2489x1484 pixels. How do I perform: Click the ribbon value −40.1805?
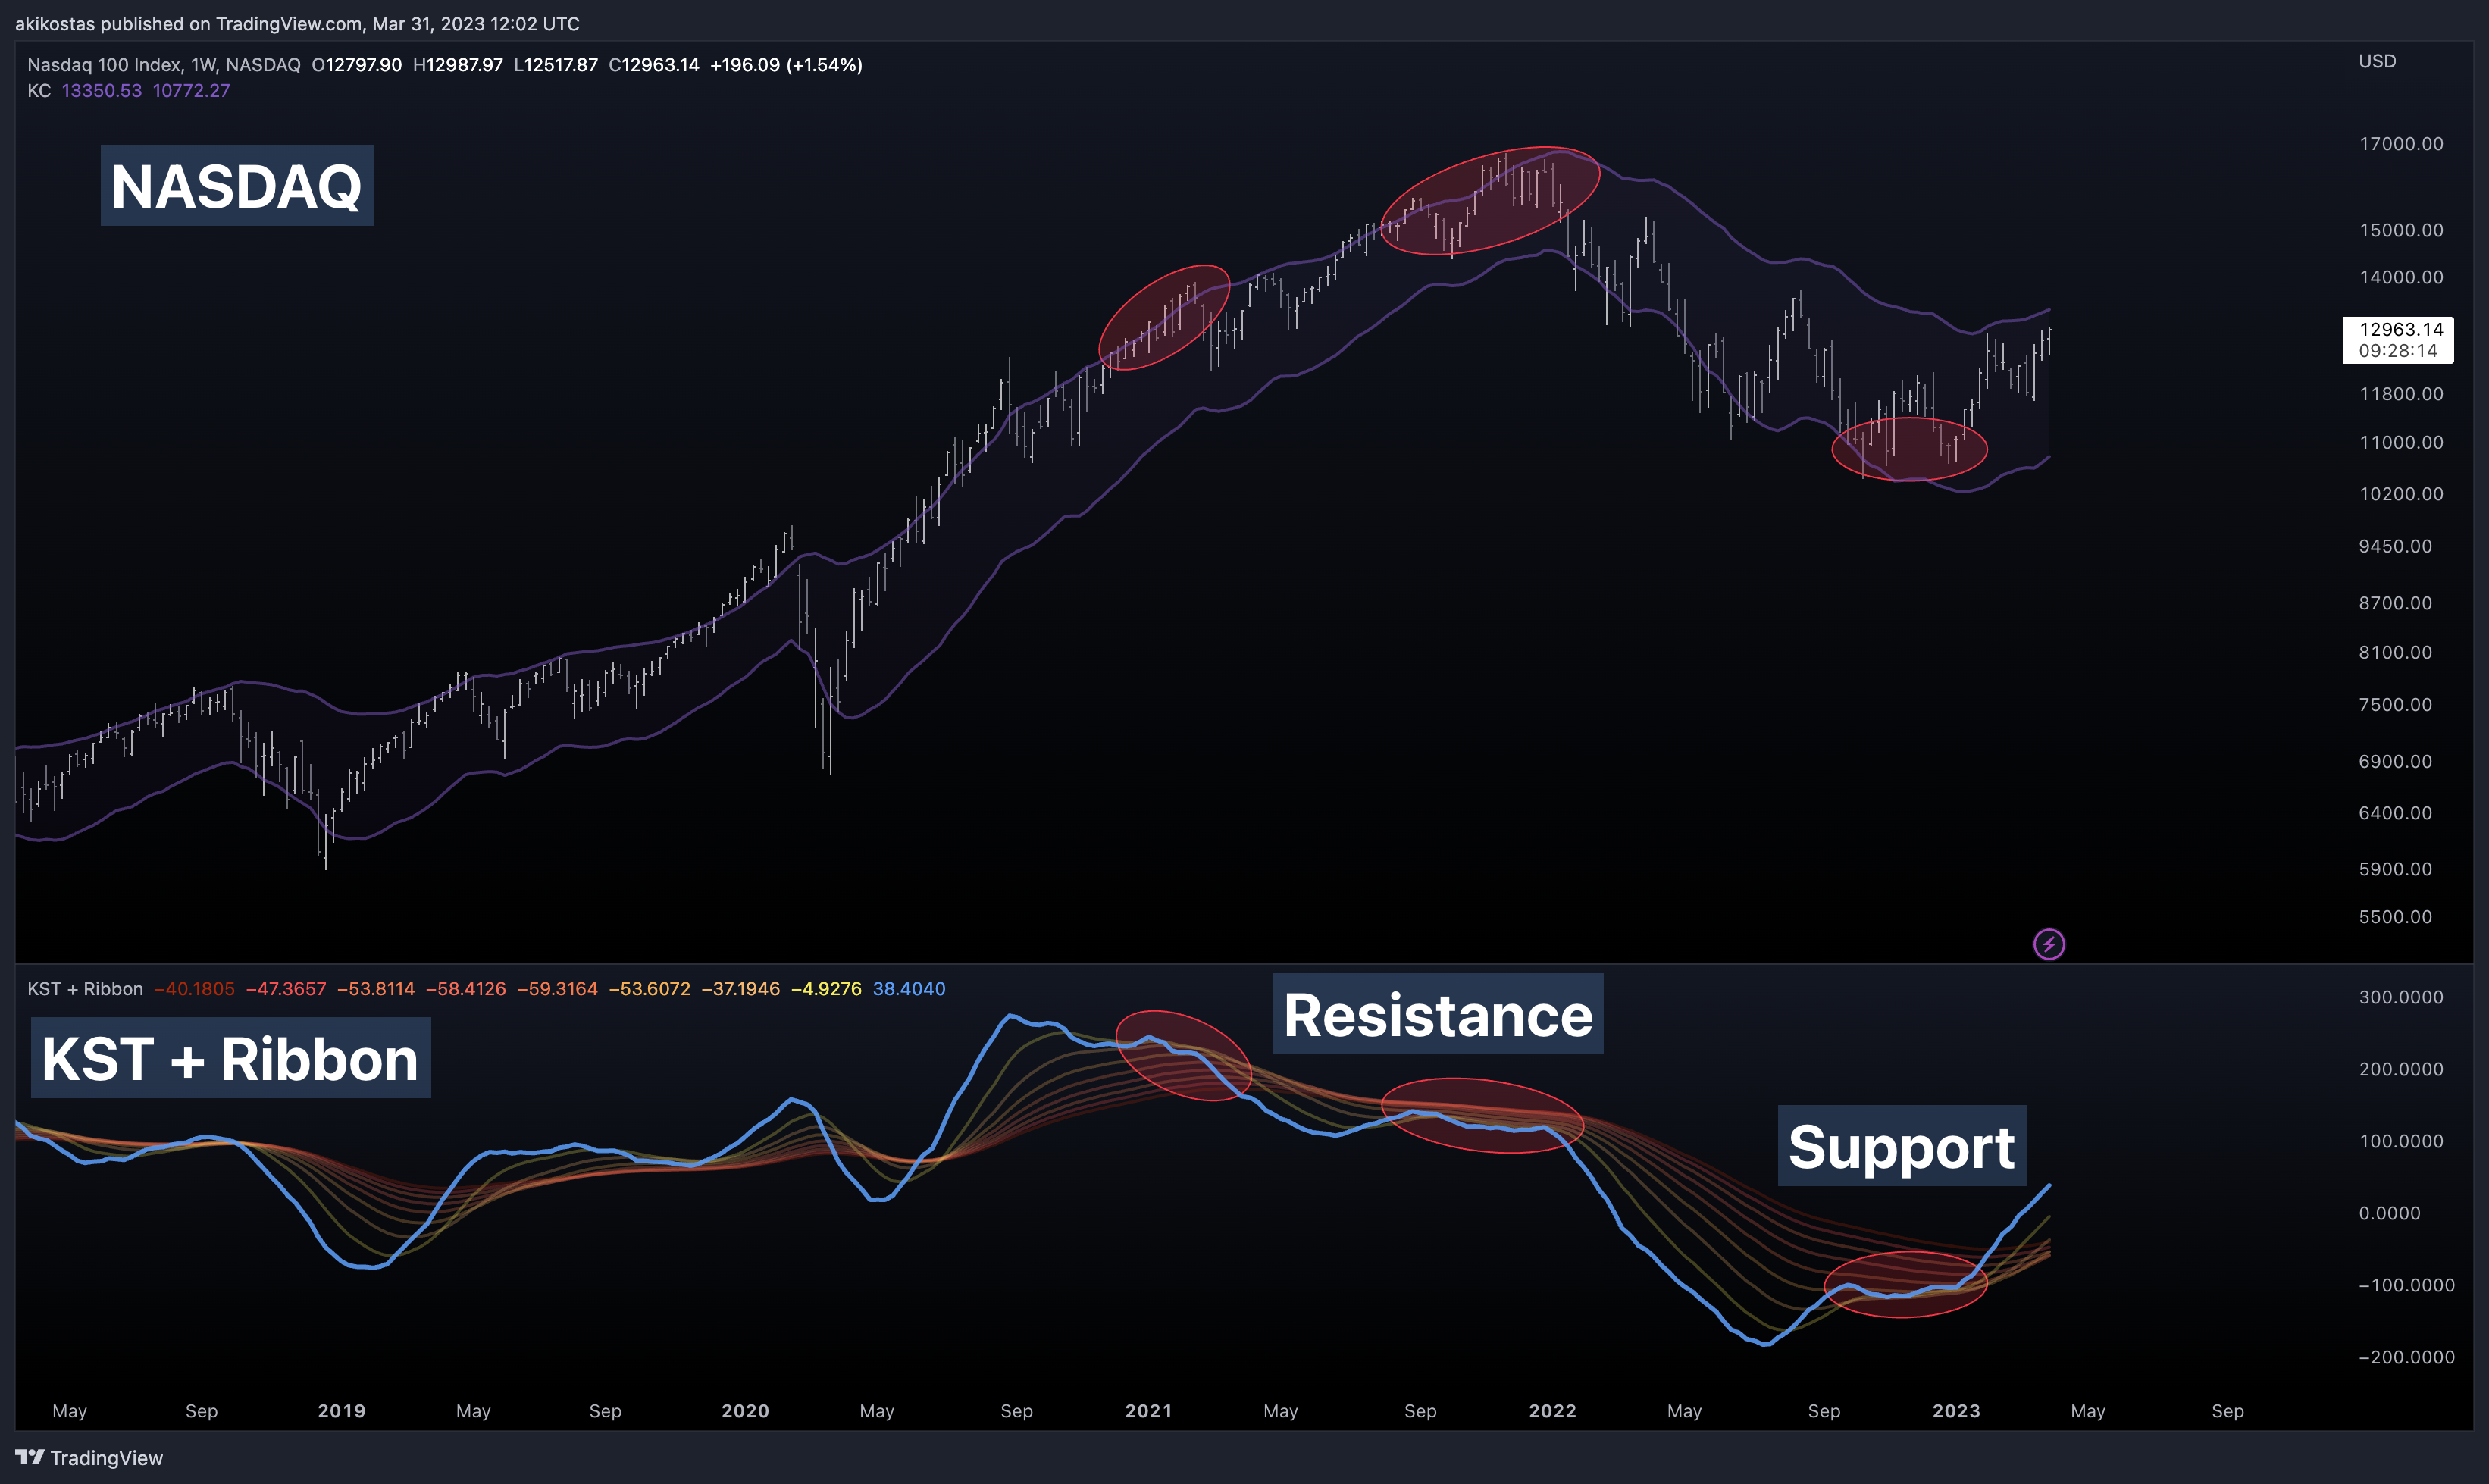coord(194,989)
